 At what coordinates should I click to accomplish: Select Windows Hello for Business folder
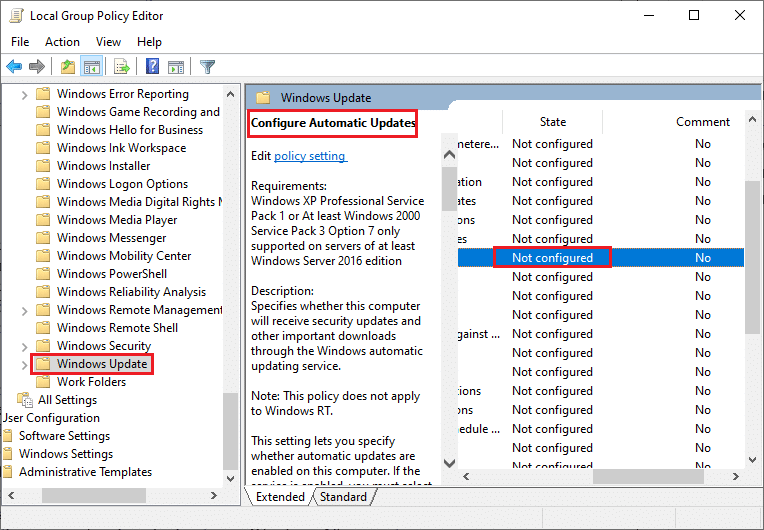tap(130, 130)
